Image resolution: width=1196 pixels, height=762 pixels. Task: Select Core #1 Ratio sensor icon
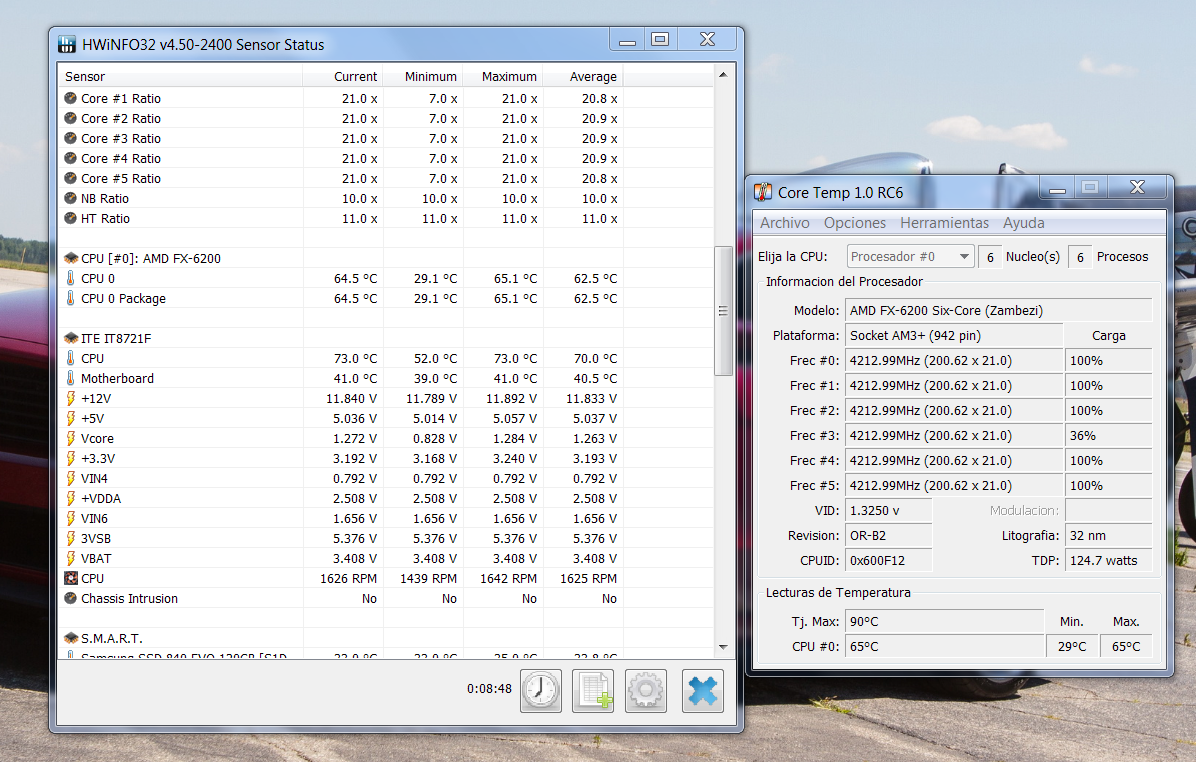70,98
